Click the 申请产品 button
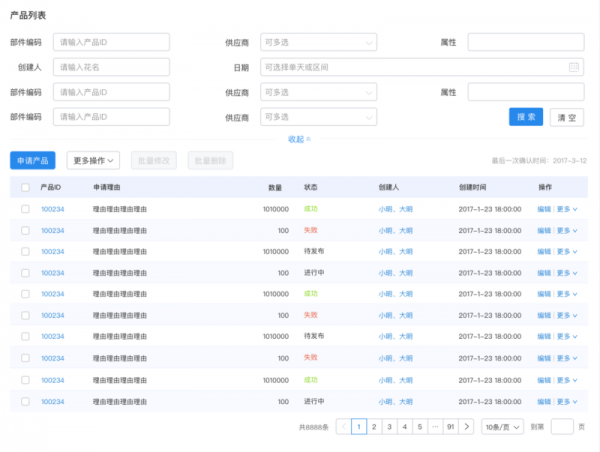The width and height of the screenshot is (600, 452). 33,160
